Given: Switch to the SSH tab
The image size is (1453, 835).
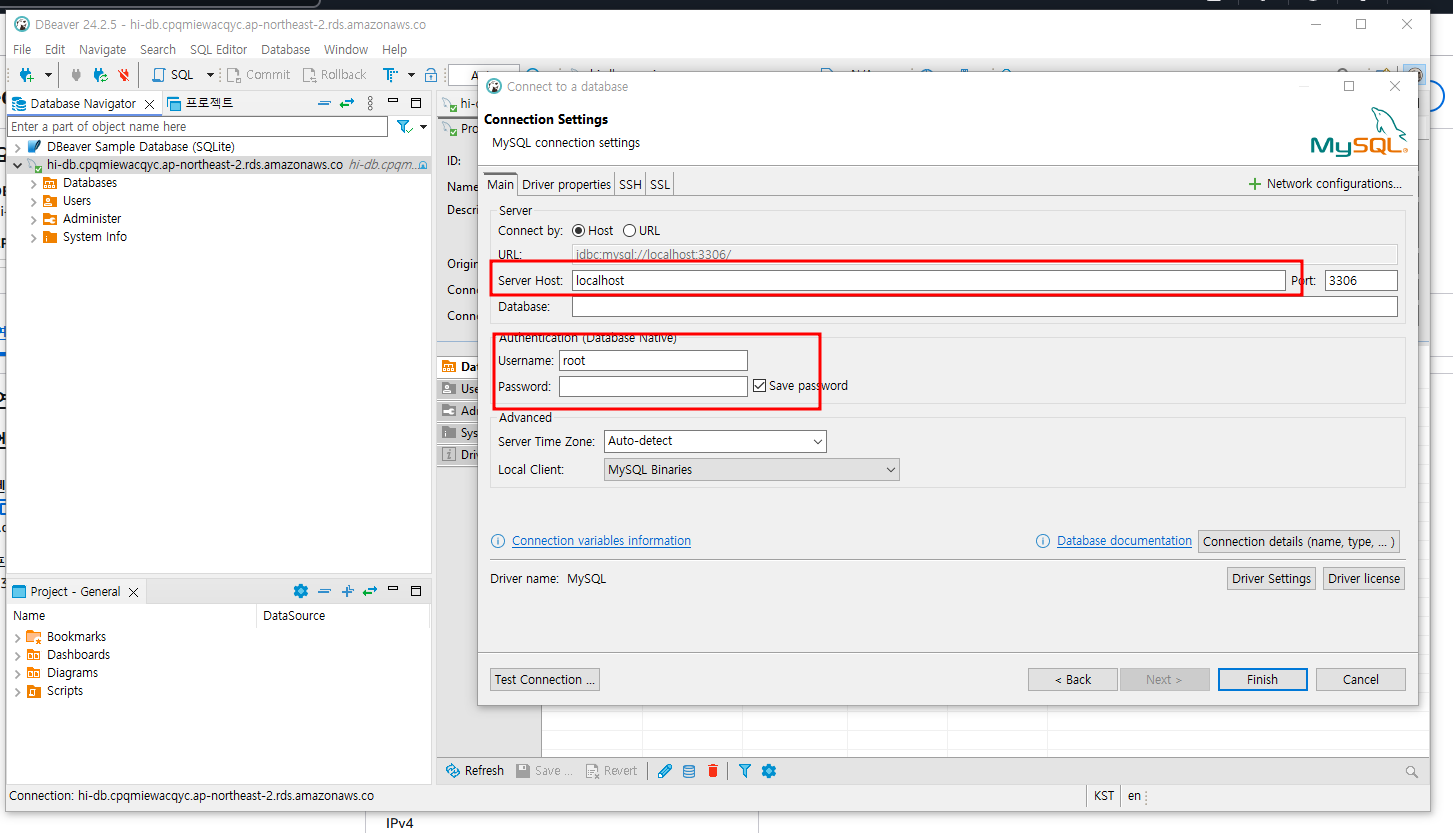Looking at the screenshot, I should click(x=630, y=184).
